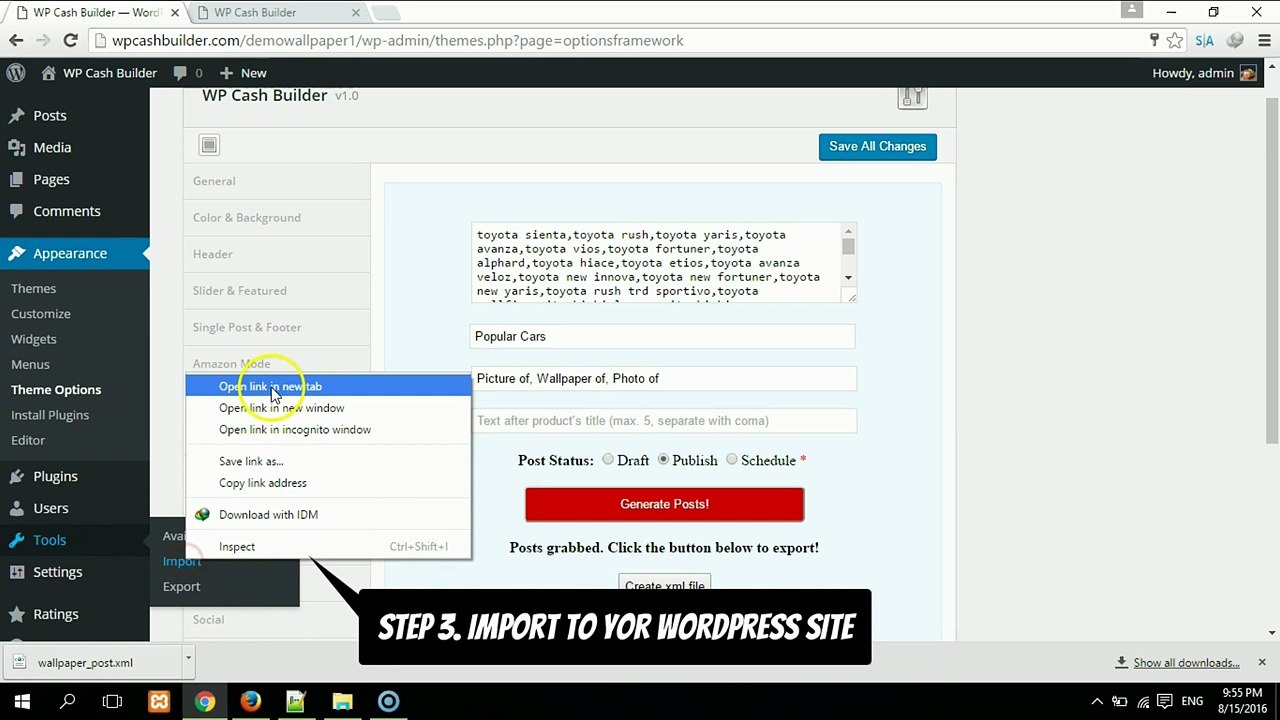Open Theme Options in Appearance submenu
The height and width of the screenshot is (720, 1280).
pyautogui.click(x=56, y=390)
